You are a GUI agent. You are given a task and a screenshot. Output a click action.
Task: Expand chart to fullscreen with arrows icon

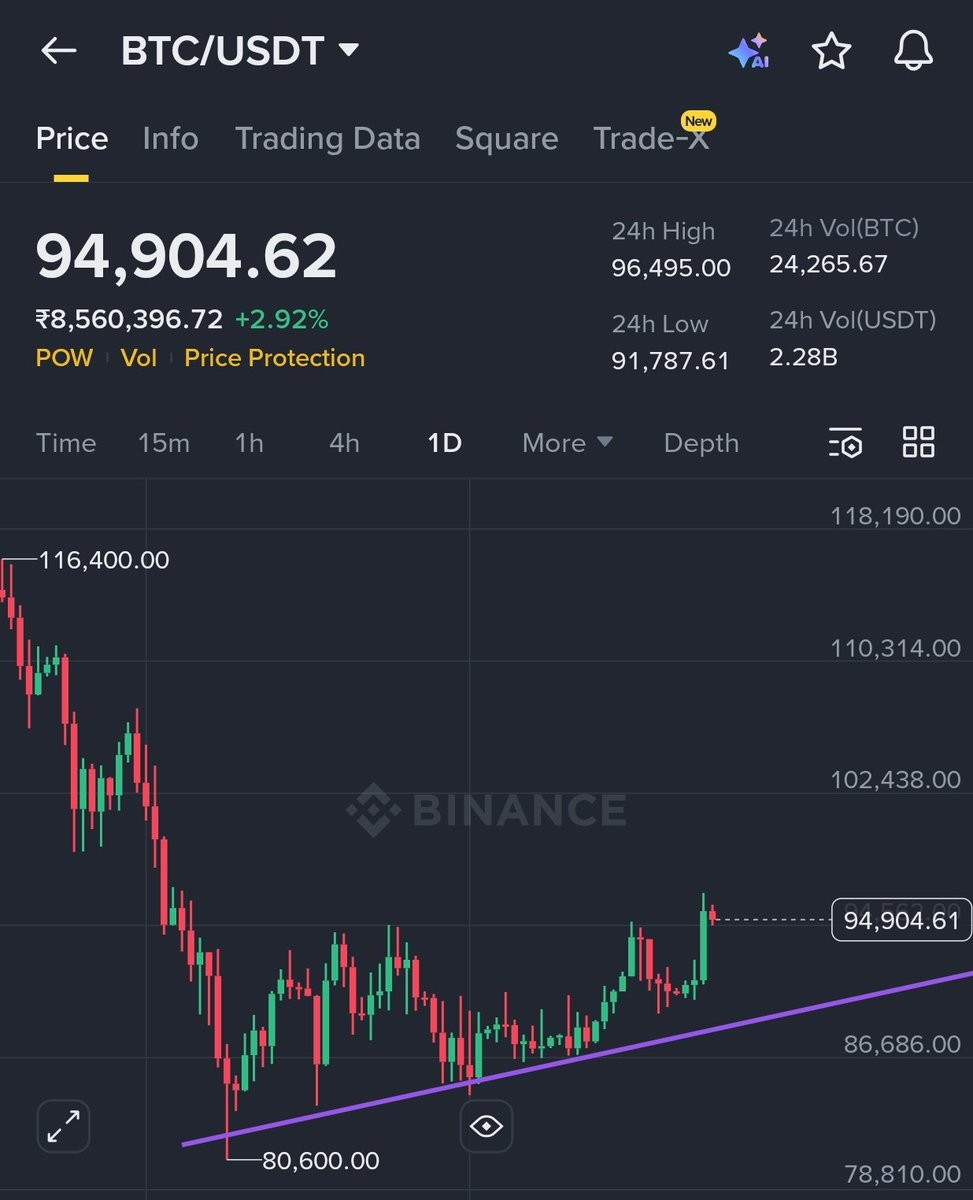coord(64,1125)
